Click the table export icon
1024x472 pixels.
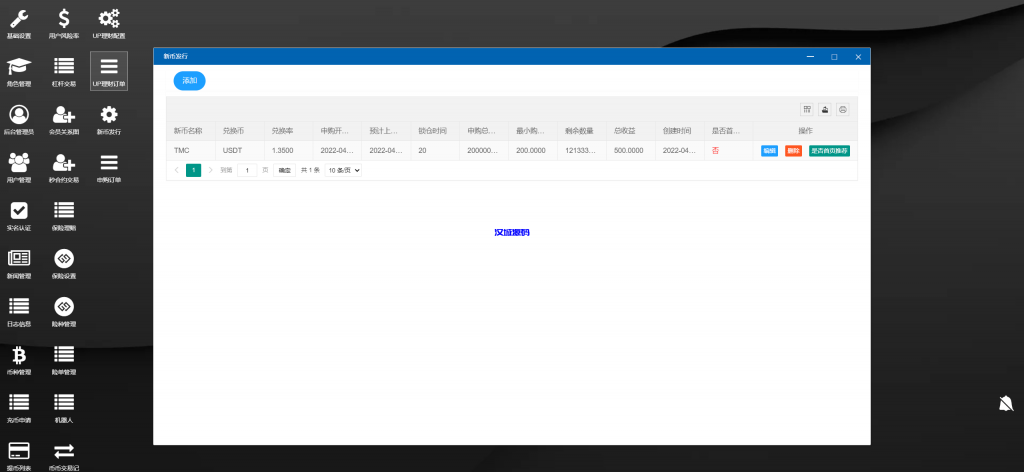[825, 110]
